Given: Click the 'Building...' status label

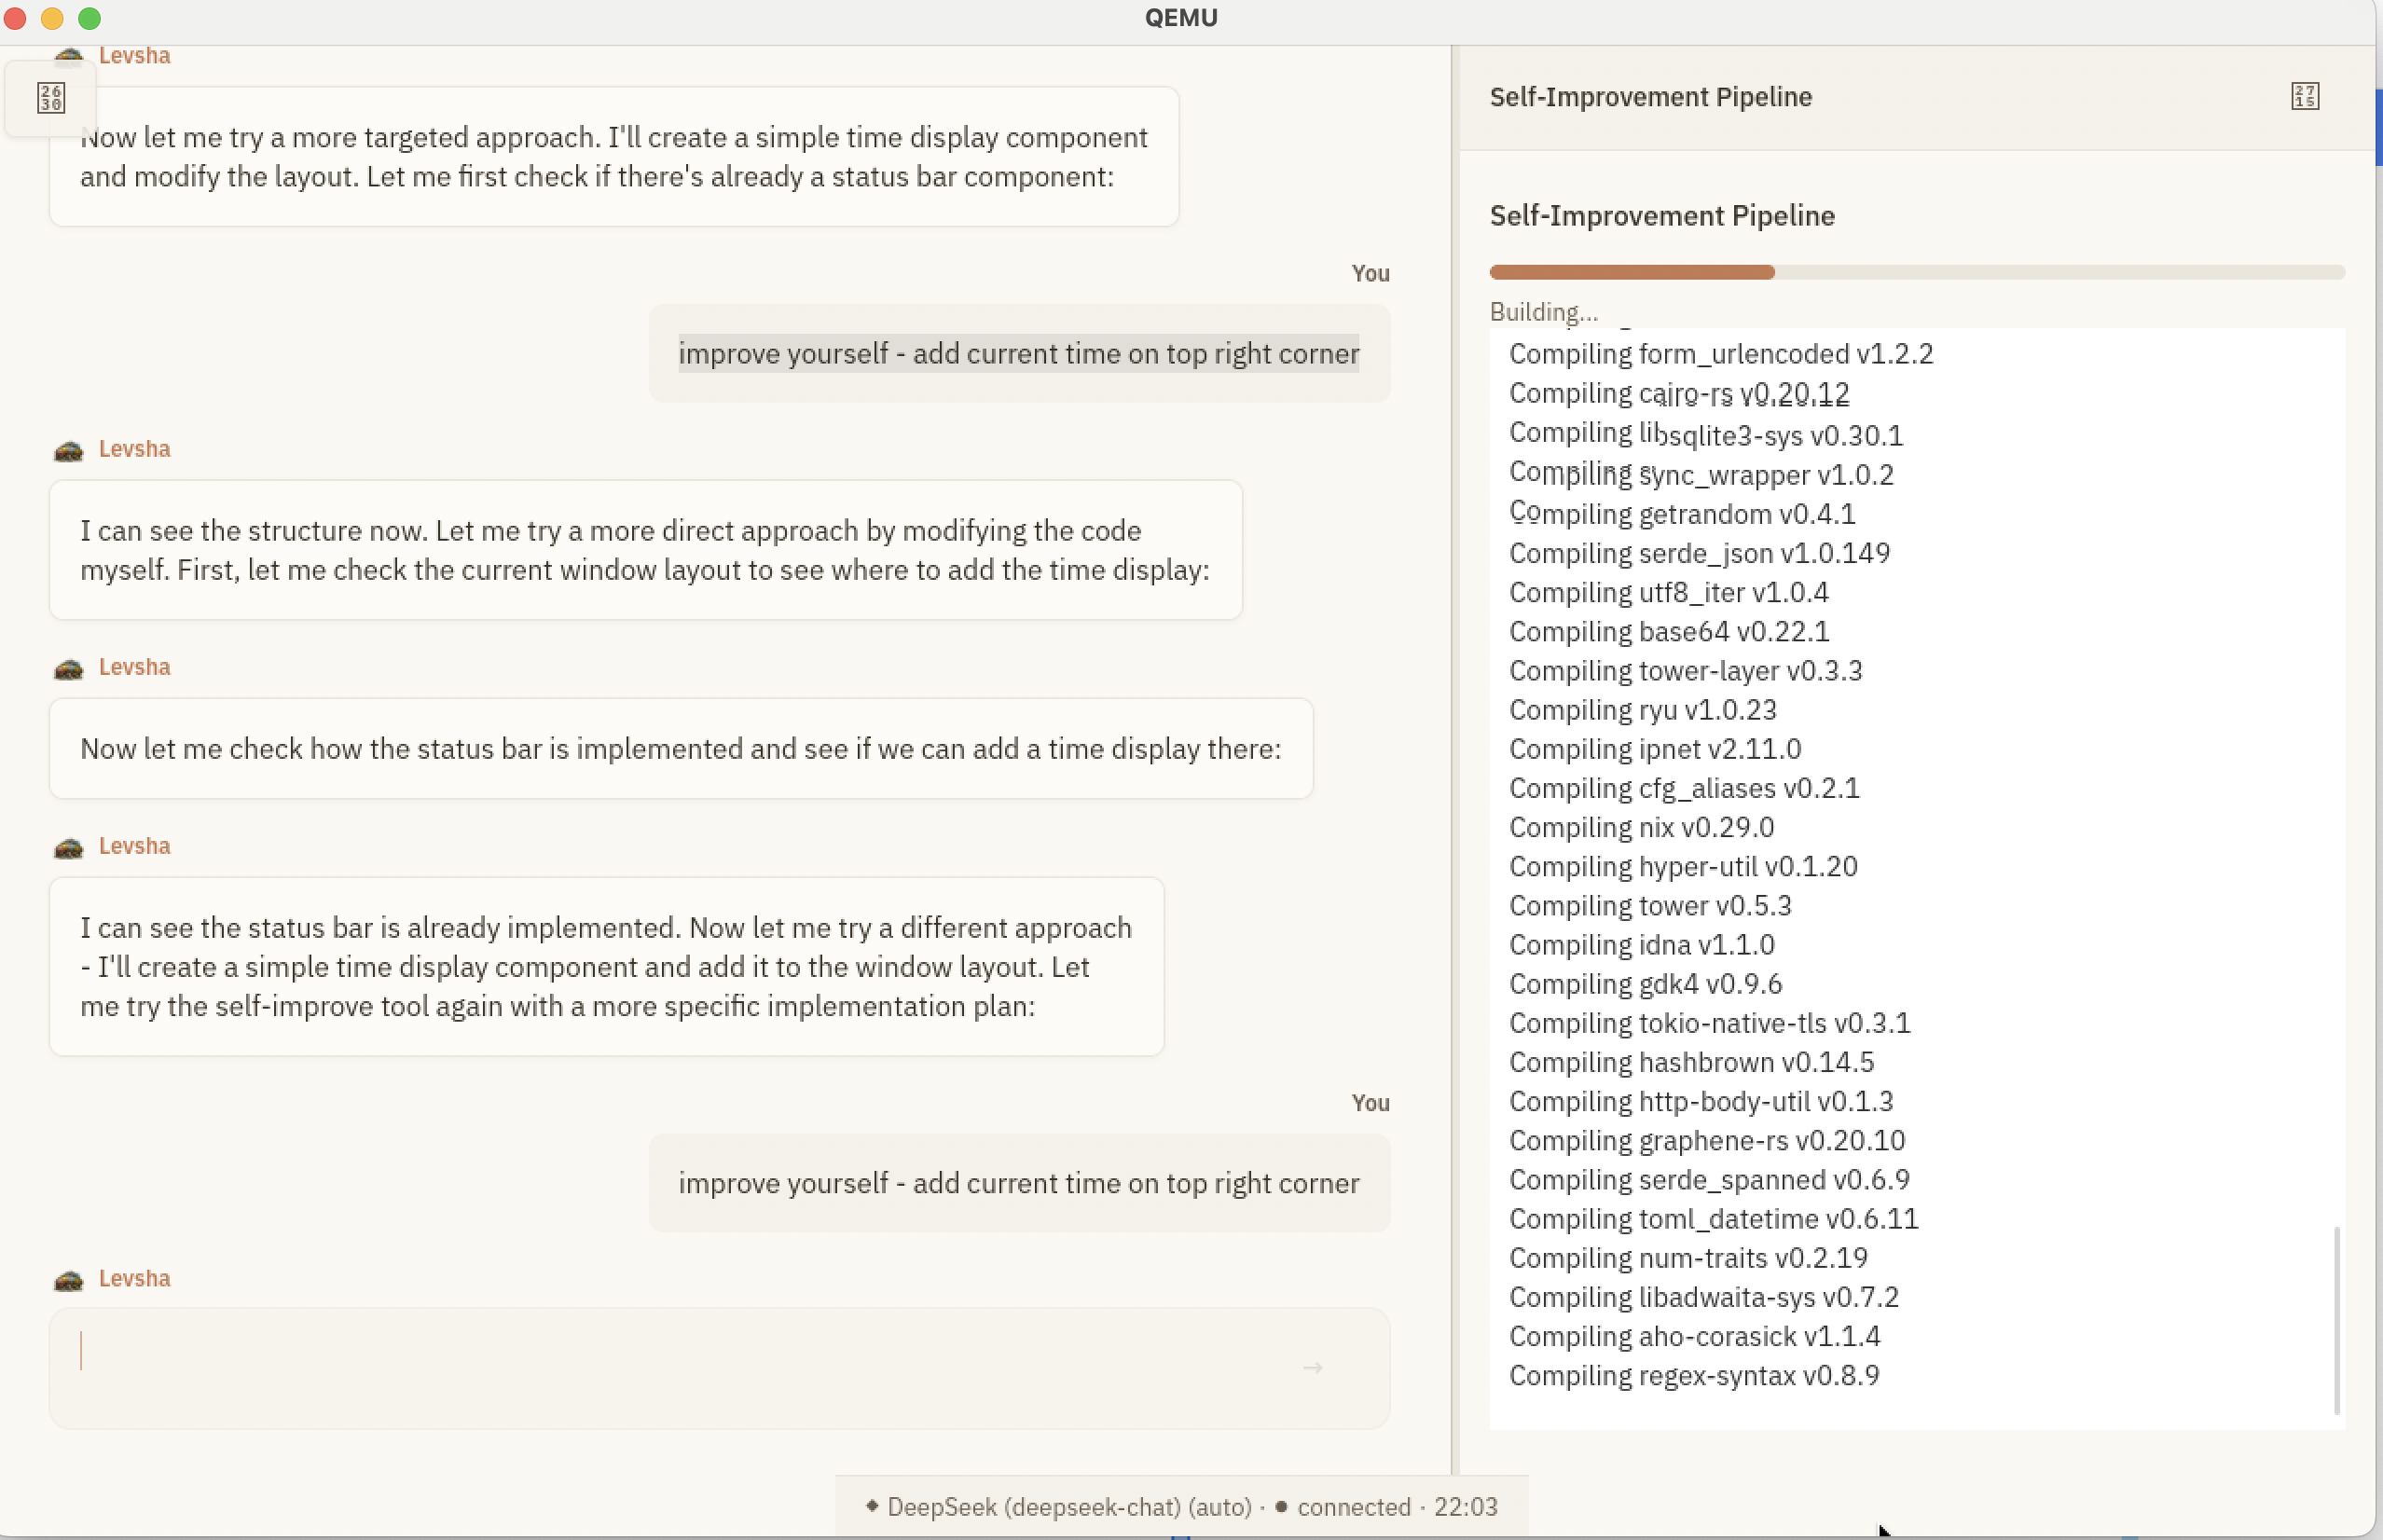Looking at the screenshot, I should (x=1543, y=312).
